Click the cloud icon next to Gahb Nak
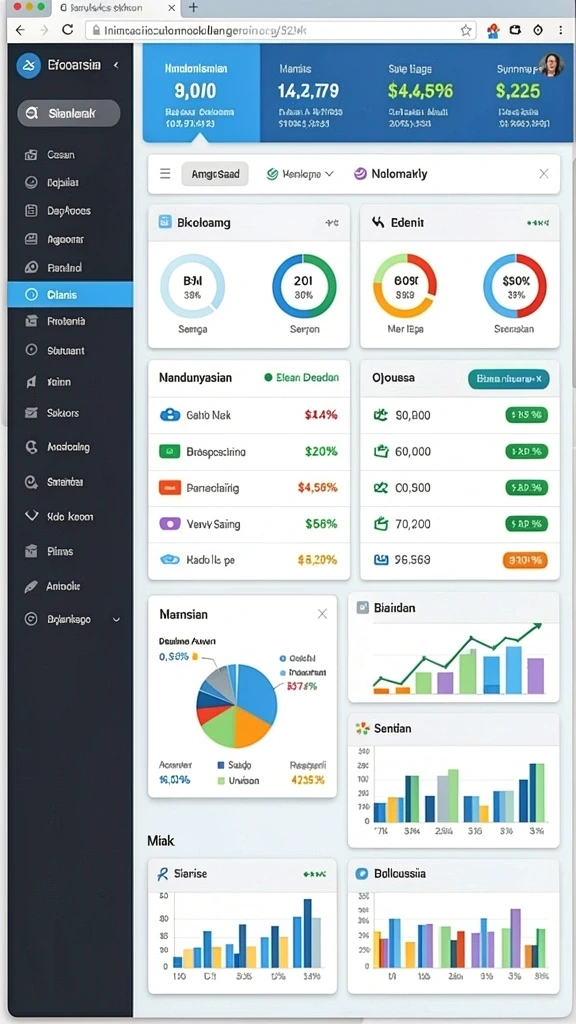576x1024 pixels. coord(170,415)
